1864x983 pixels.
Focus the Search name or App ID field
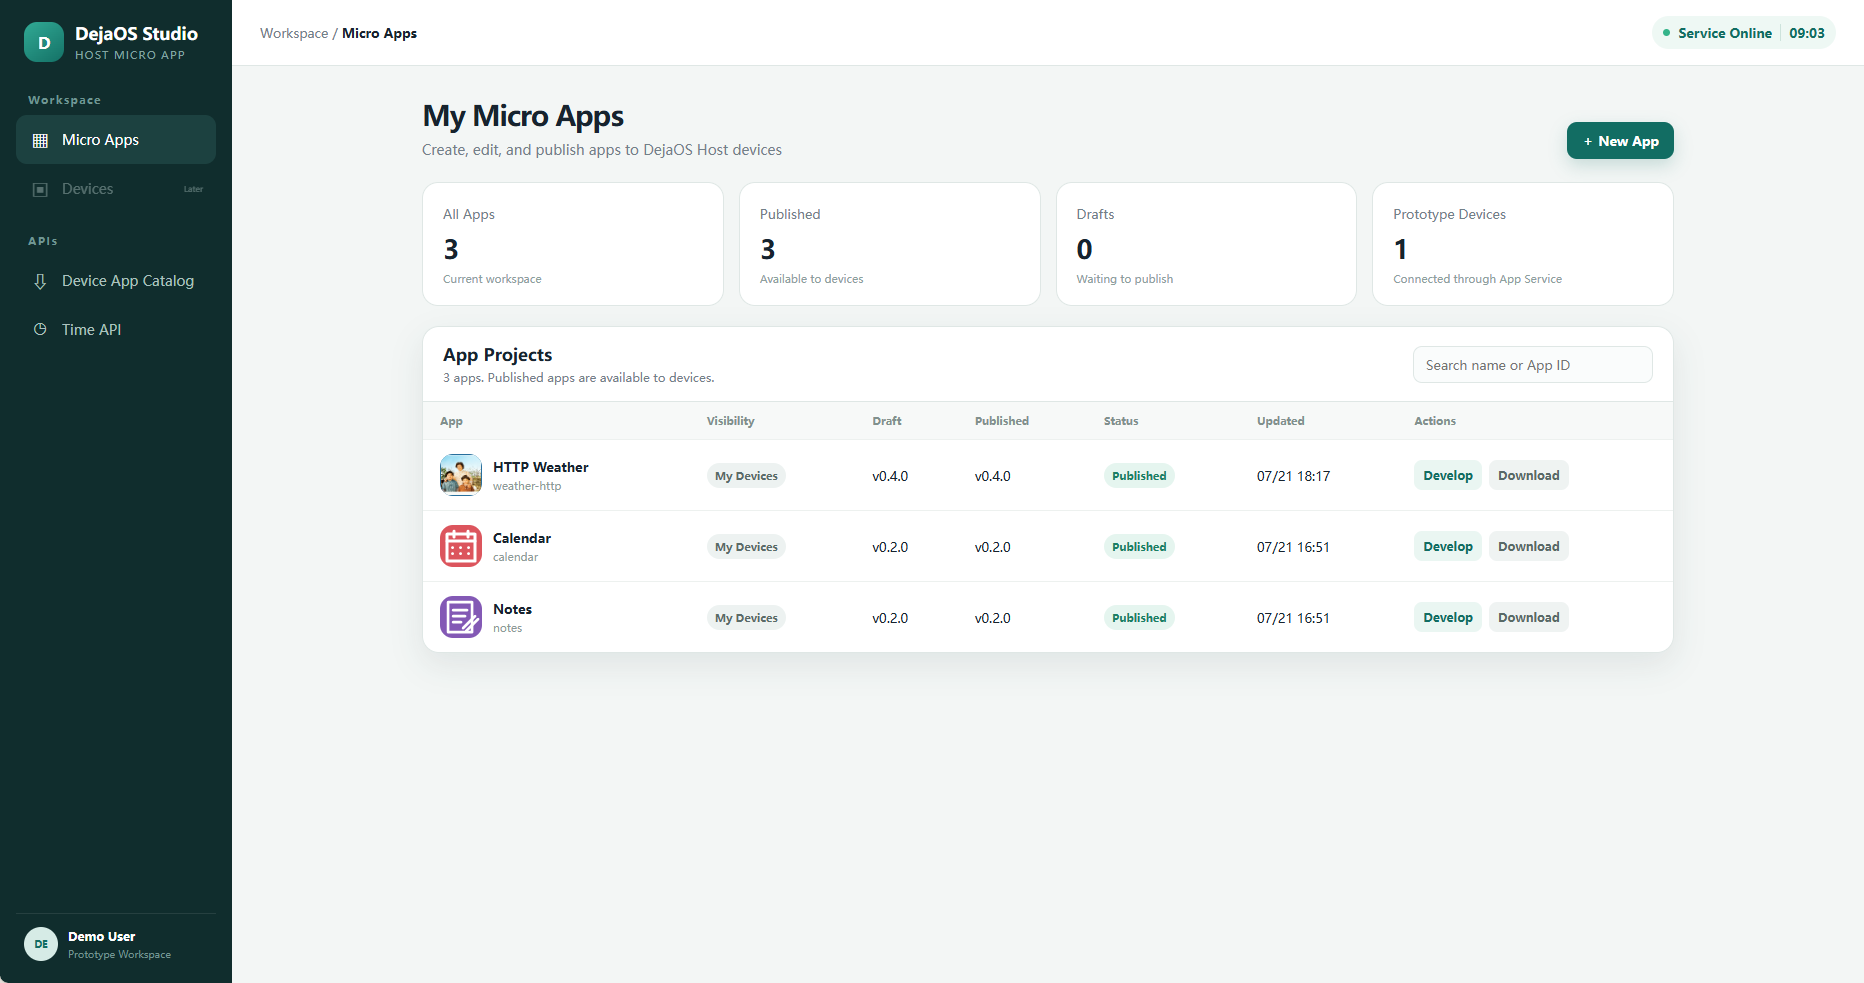(1532, 365)
